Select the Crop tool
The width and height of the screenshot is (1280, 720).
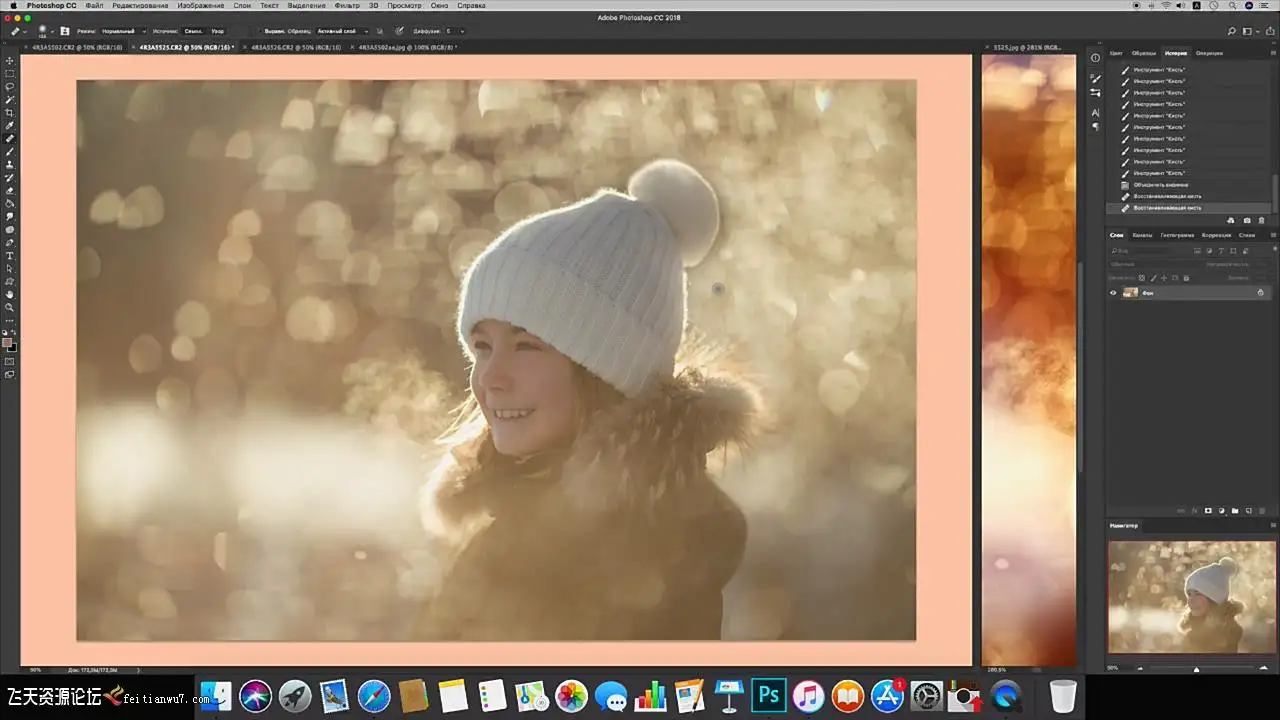10,113
